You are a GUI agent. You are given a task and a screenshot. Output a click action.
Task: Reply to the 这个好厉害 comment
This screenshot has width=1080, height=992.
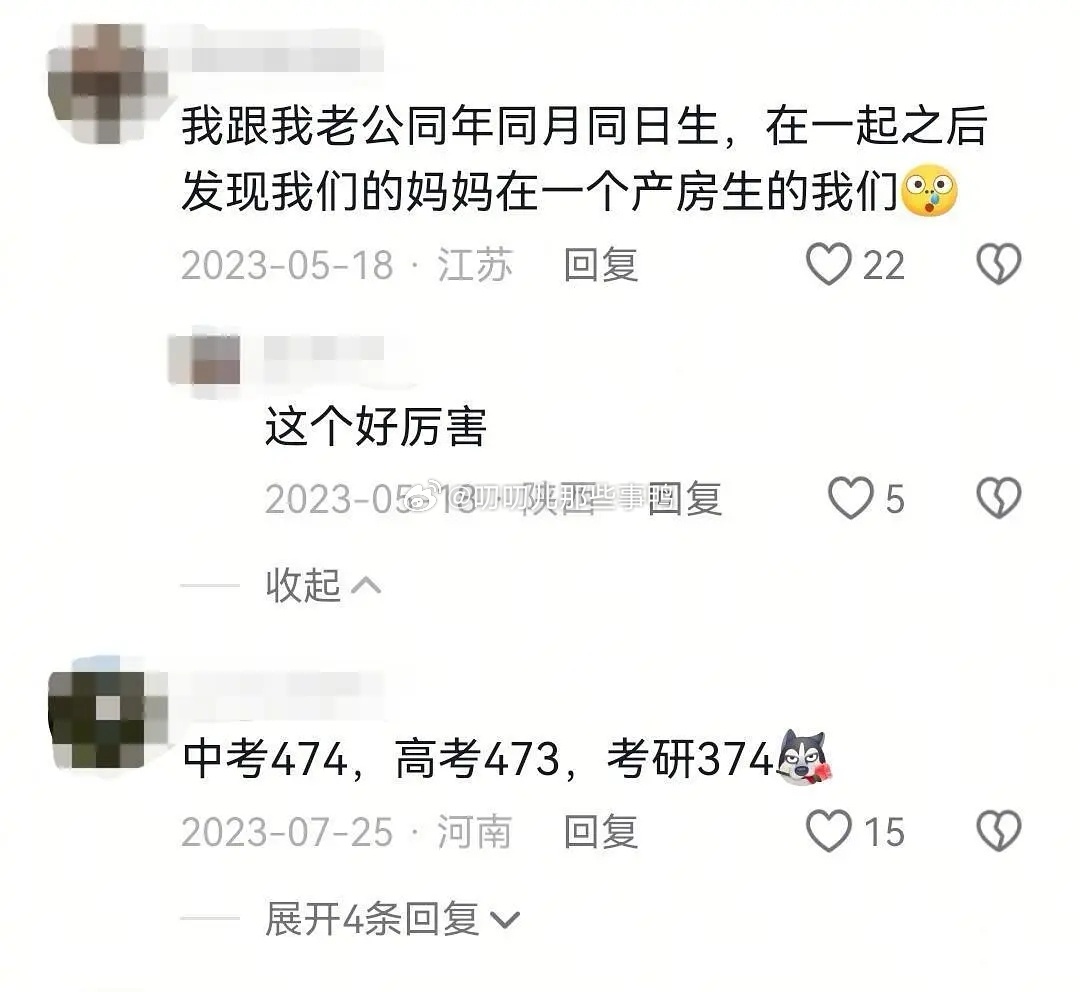coord(685,498)
